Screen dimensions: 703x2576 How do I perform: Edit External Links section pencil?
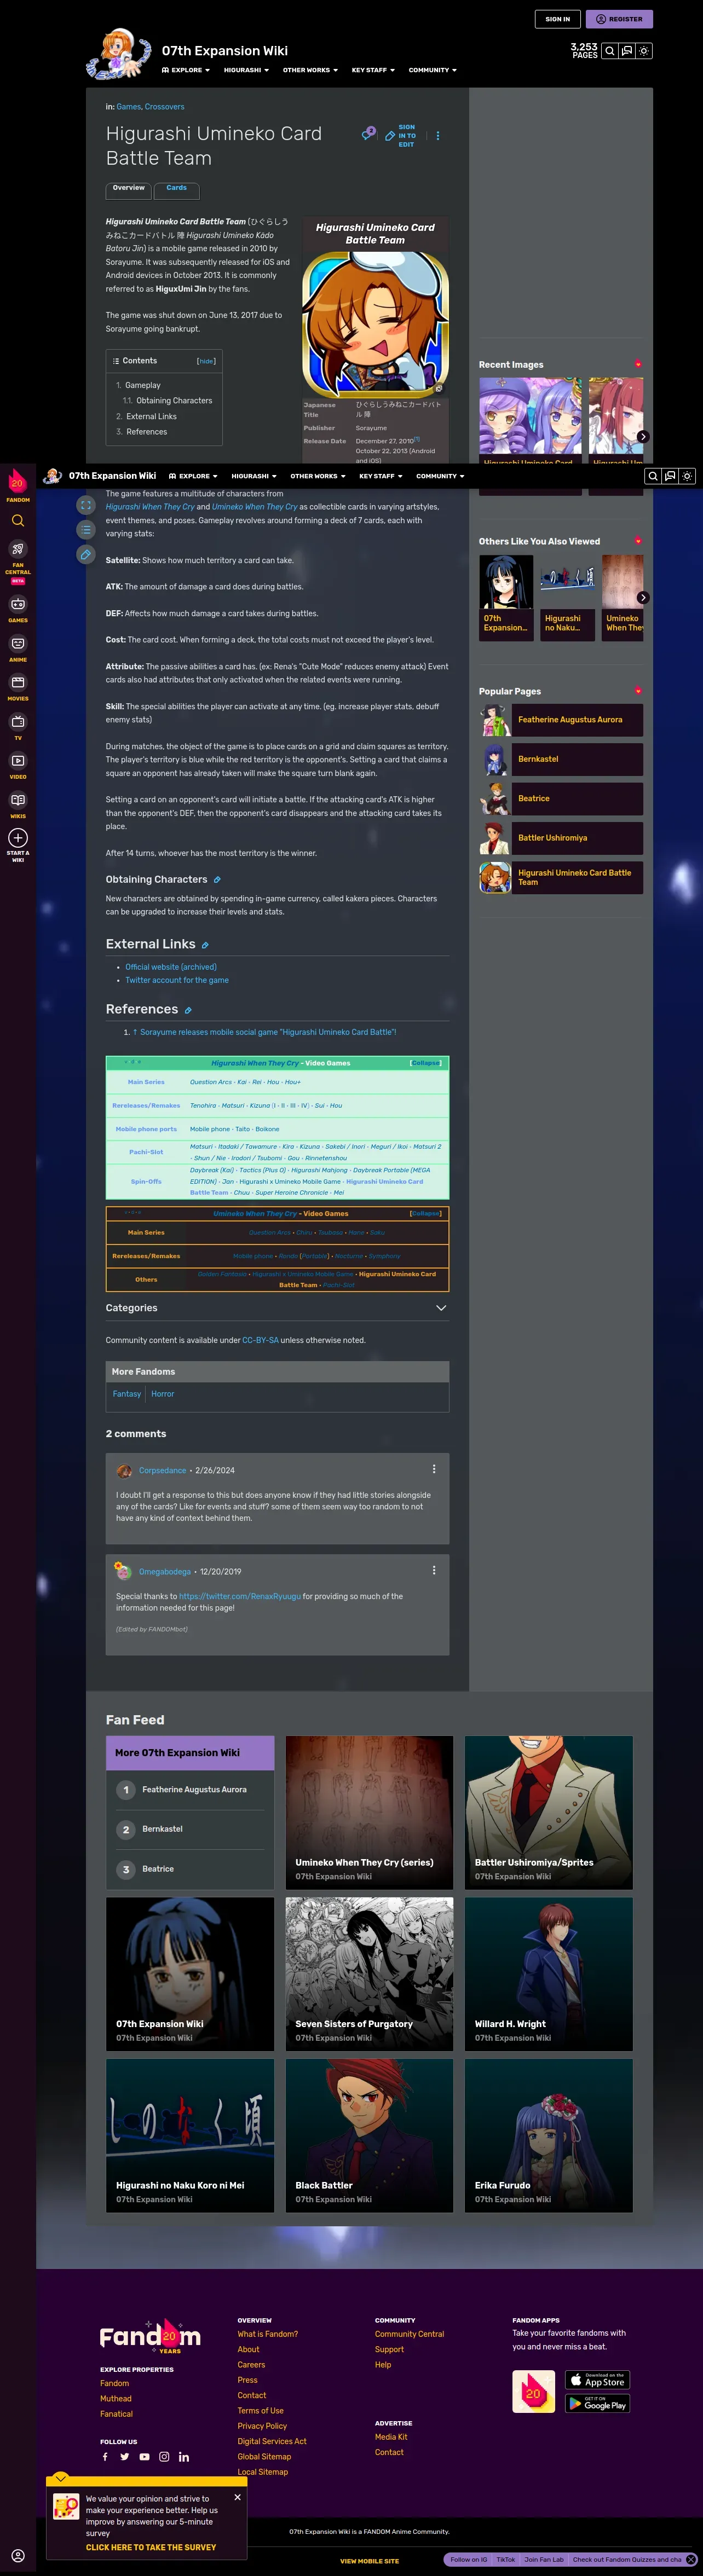click(x=205, y=945)
